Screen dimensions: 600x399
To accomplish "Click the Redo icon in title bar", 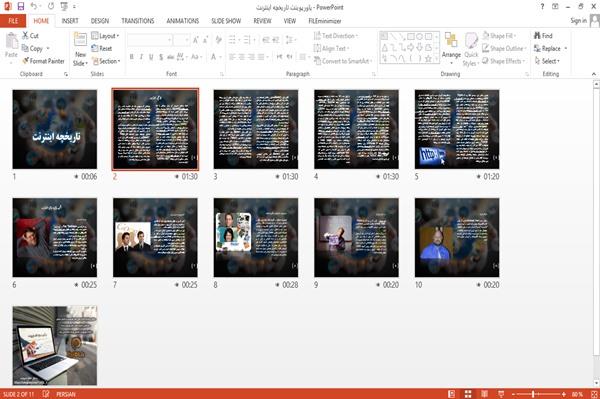I will tap(51, 6).
